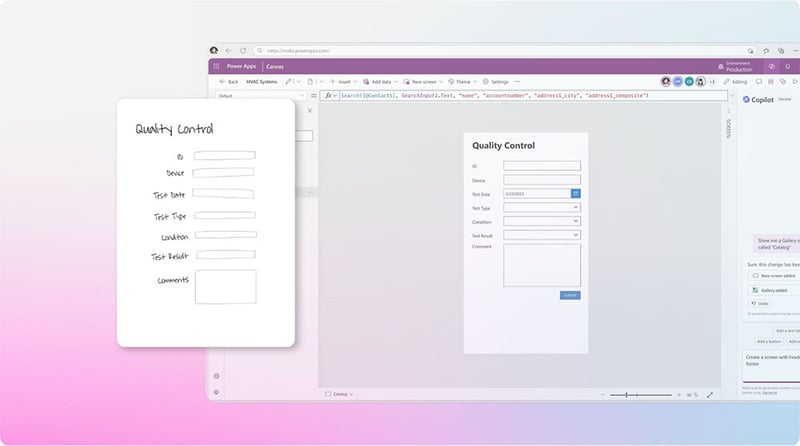Show additional co-authors with +1

coord(712,82)
